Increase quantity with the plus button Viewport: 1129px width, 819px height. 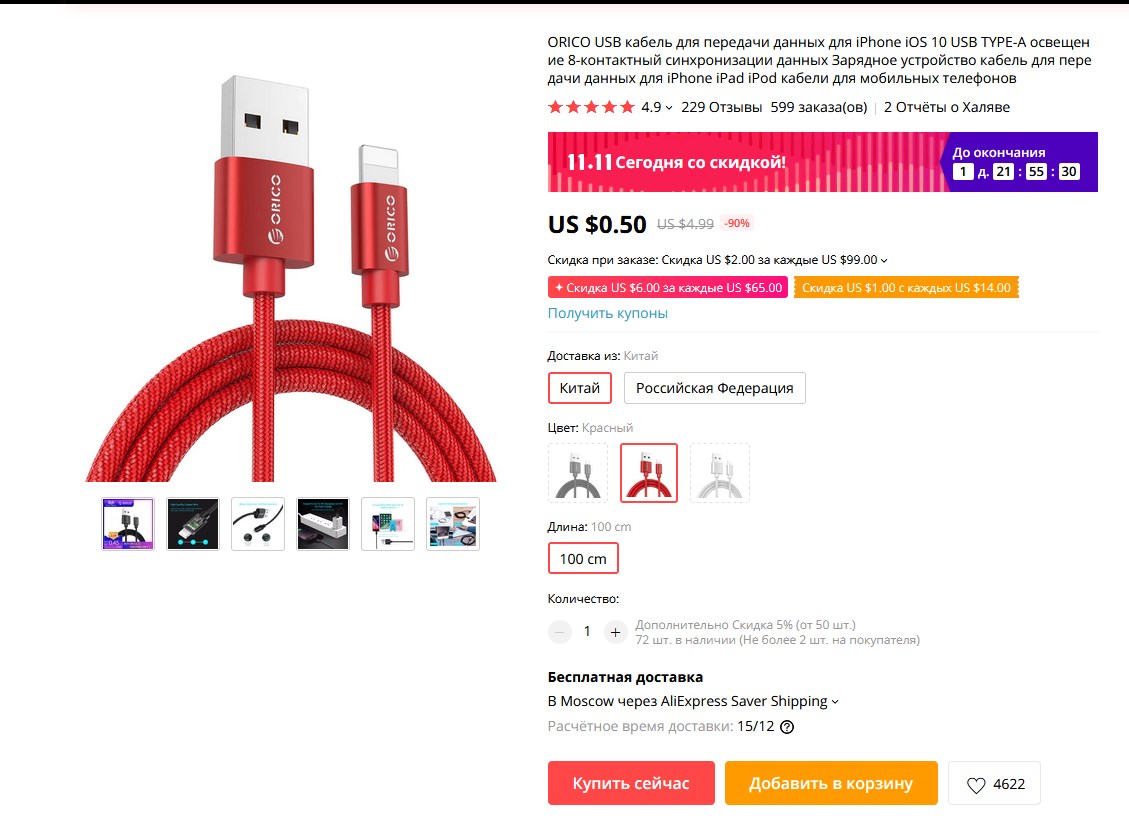coord(615,632)
